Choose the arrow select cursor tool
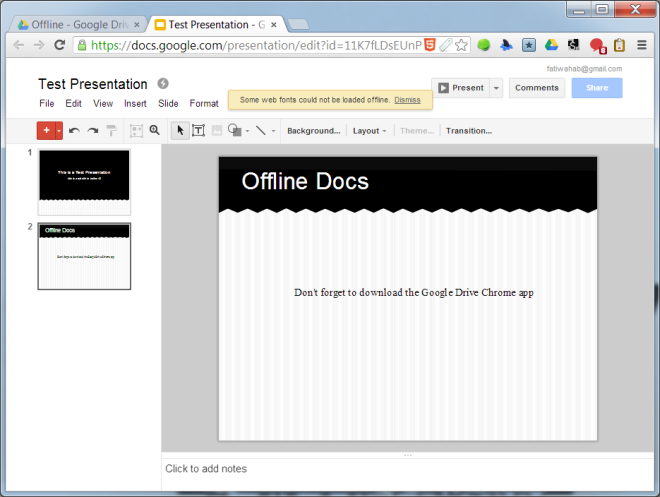 180,131
